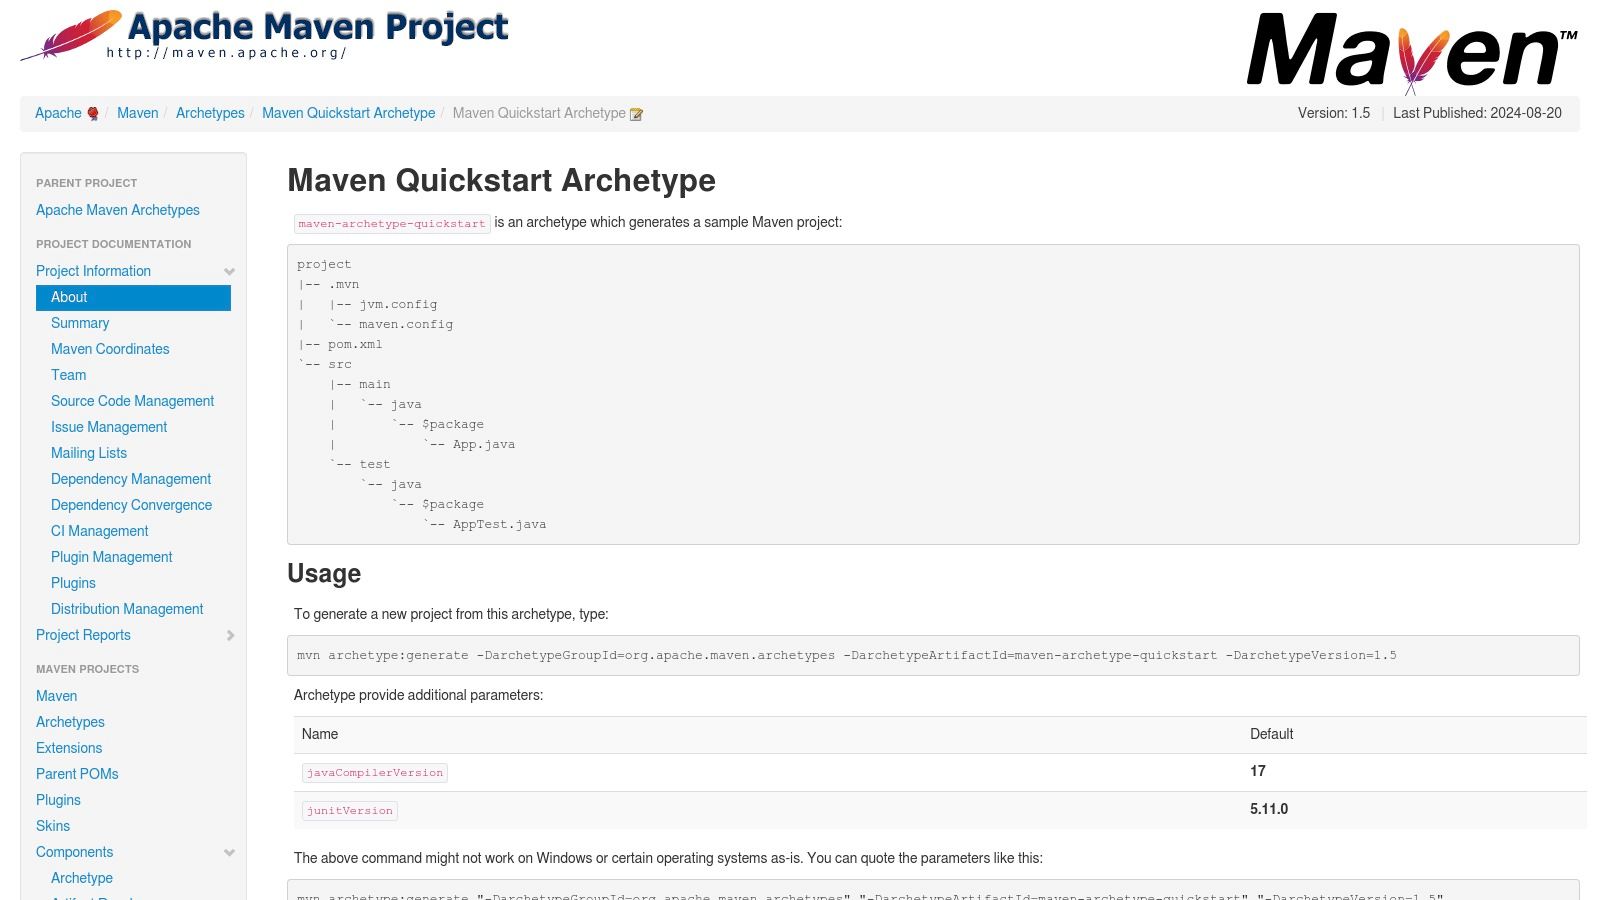1600x900 pixels.
Task: Open the Summary page
Action: (80, 323)
